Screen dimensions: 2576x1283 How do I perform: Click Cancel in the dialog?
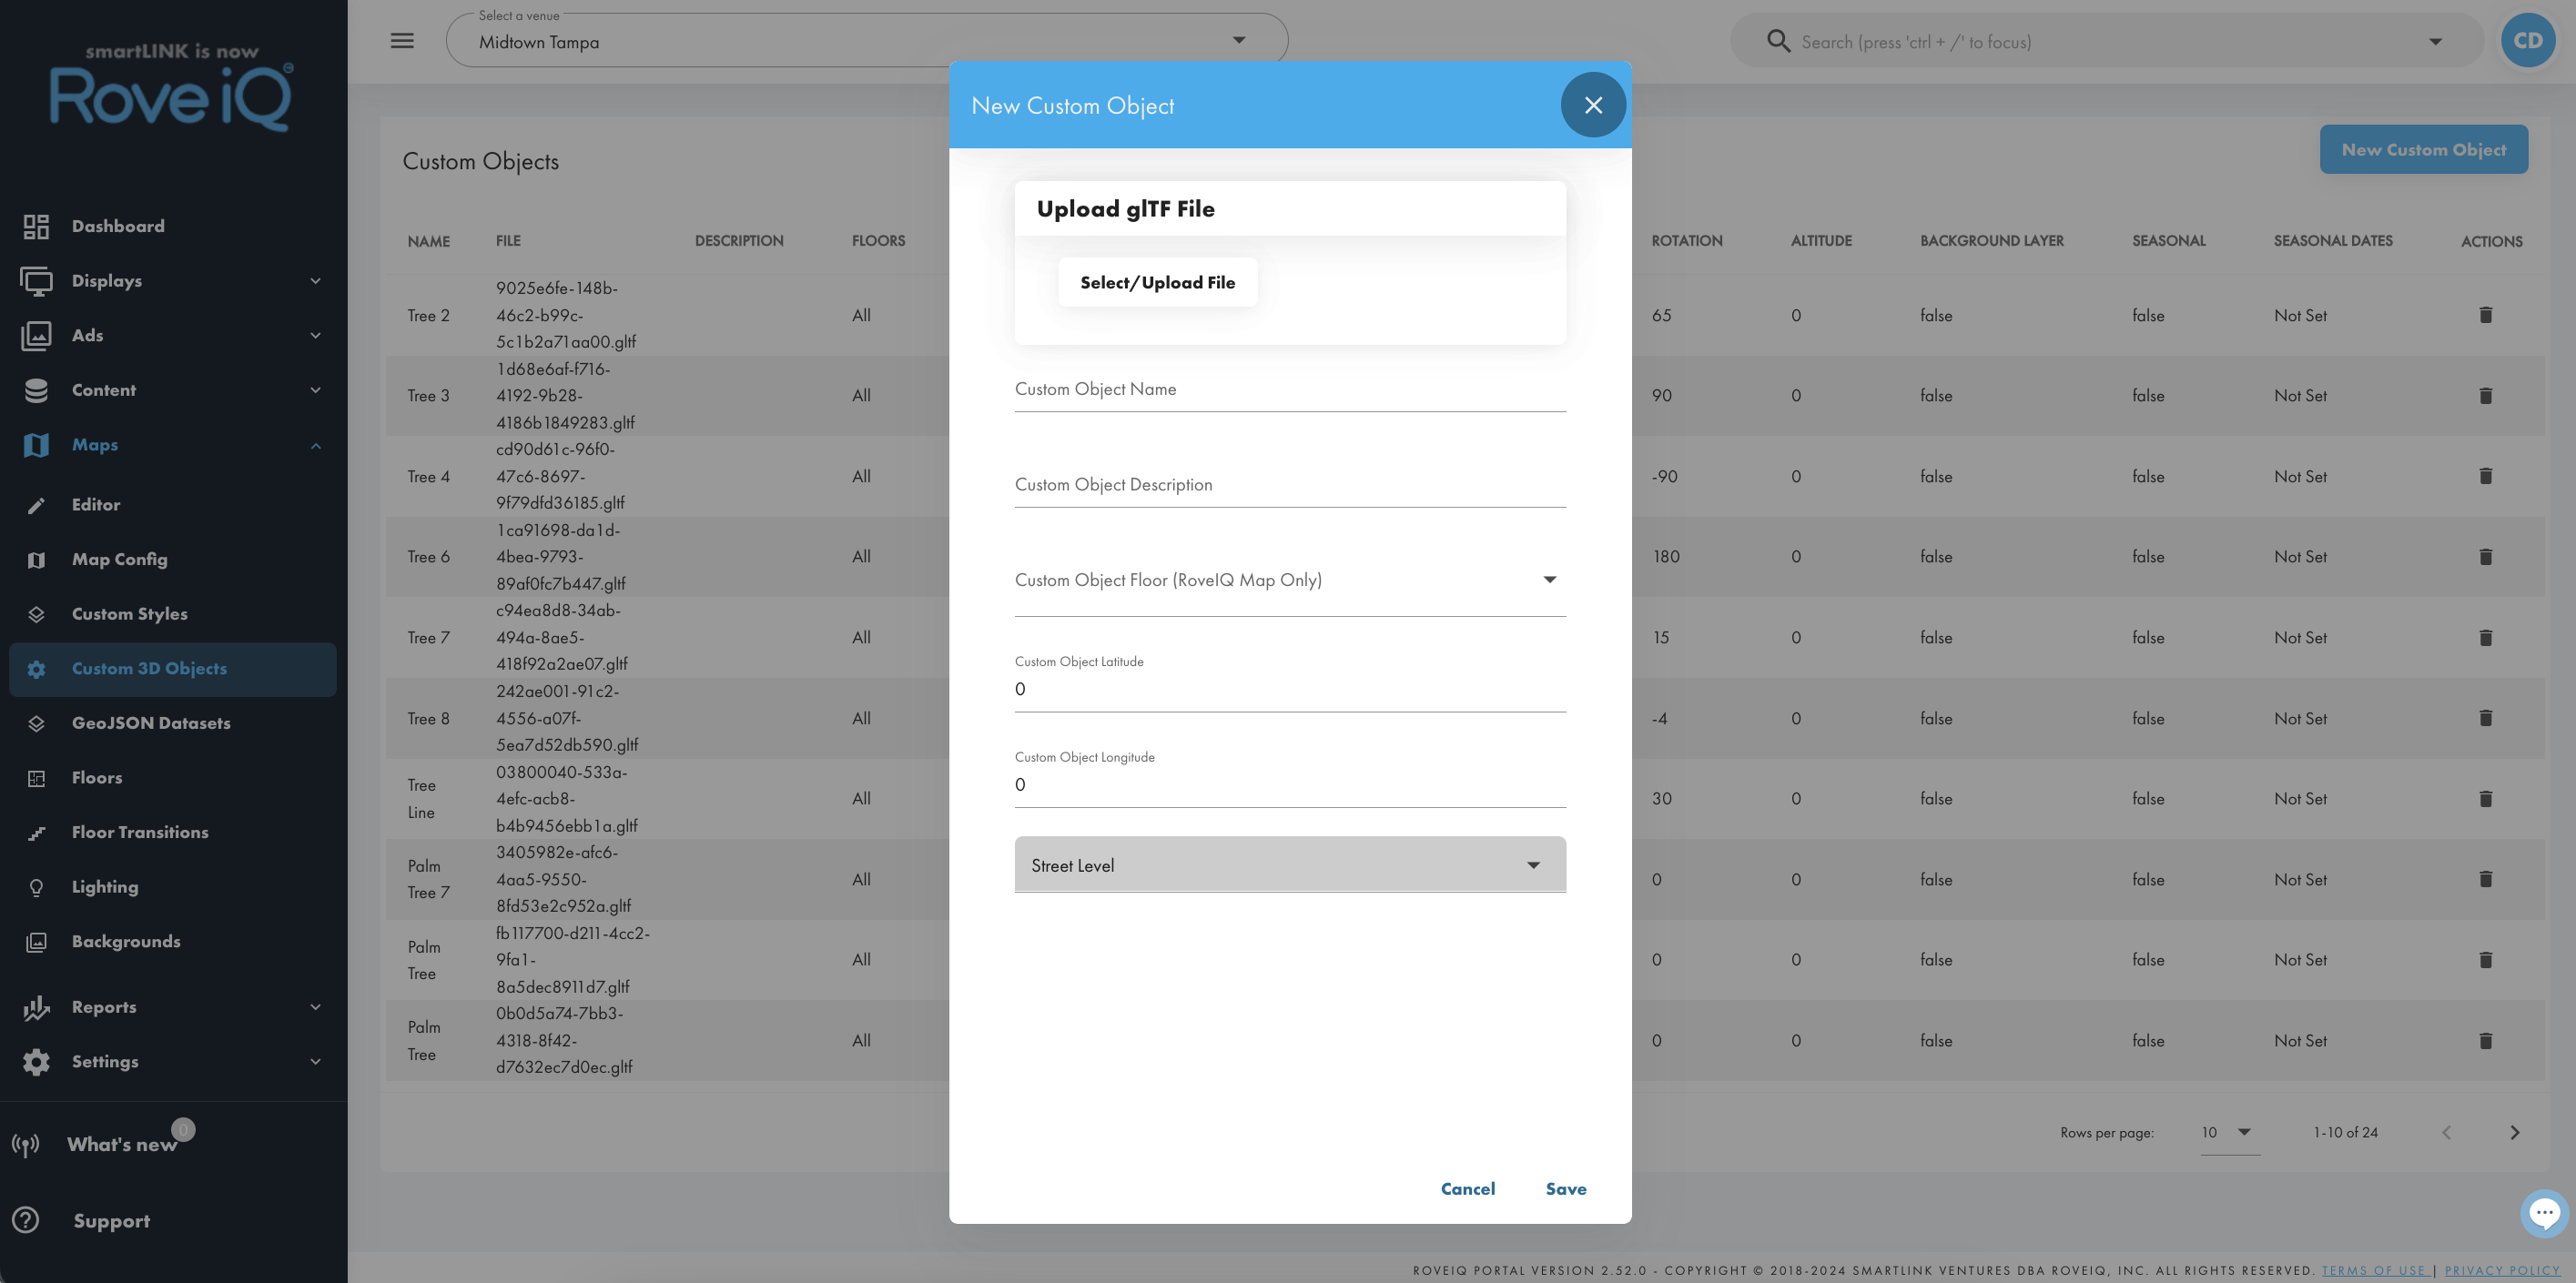coord(1467,1188)
